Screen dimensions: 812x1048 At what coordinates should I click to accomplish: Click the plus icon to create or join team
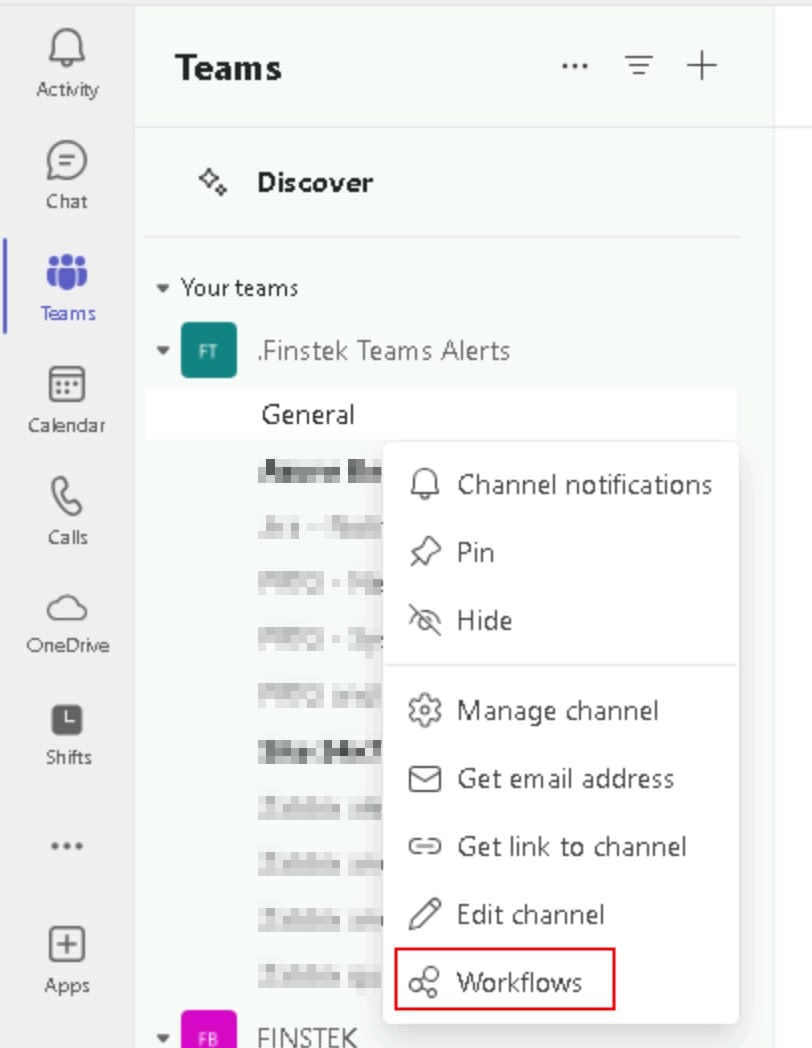(702, 66)
